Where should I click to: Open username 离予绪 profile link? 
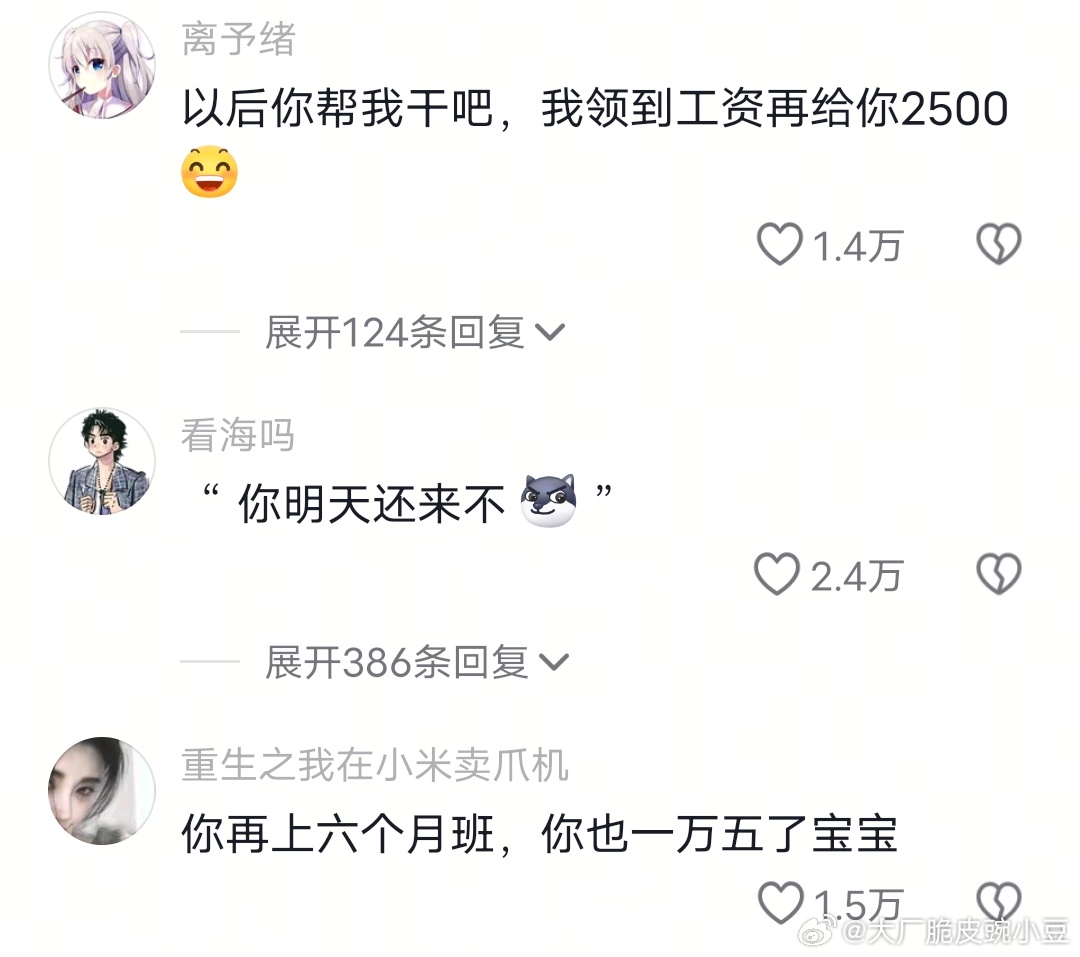[238, 39]
